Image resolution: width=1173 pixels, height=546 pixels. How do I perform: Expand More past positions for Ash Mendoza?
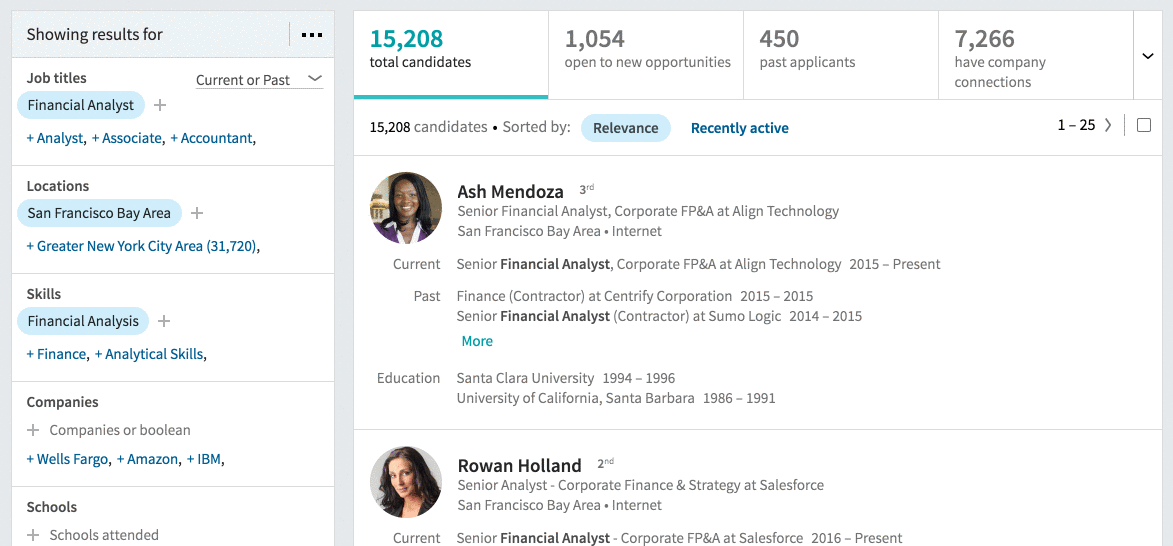[477, 341]
